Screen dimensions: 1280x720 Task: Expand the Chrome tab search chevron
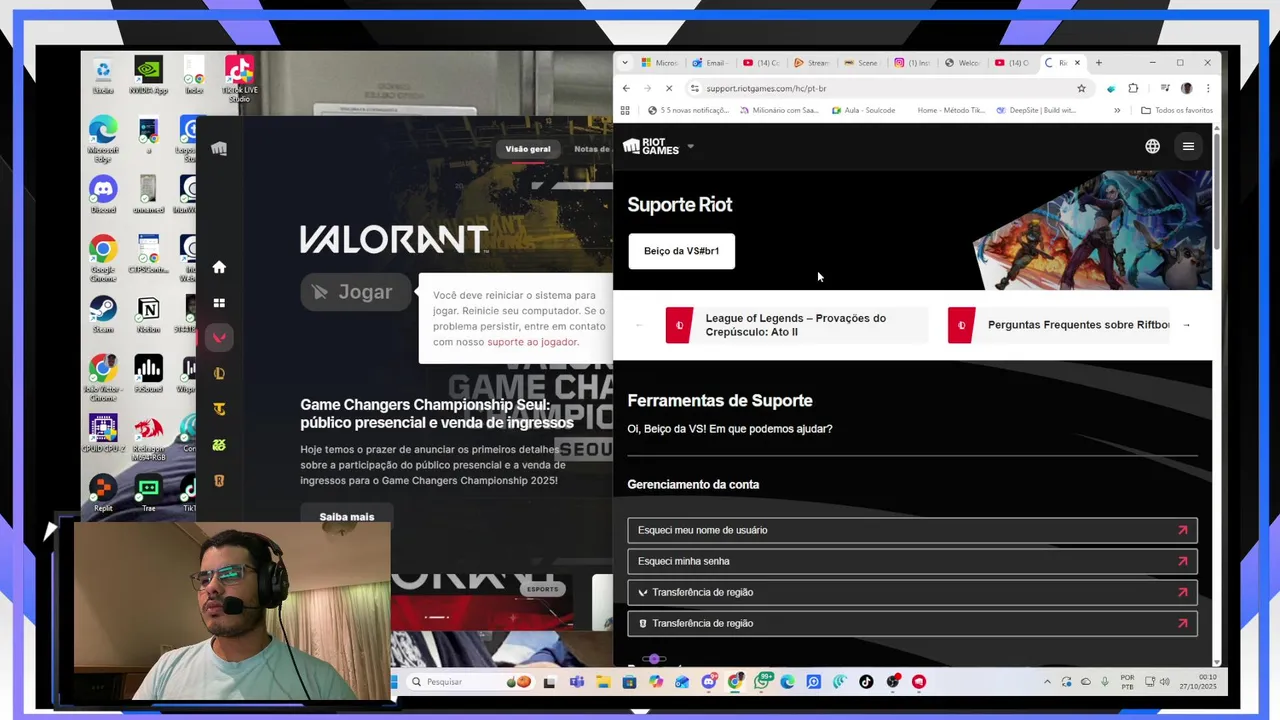[625, 63]
